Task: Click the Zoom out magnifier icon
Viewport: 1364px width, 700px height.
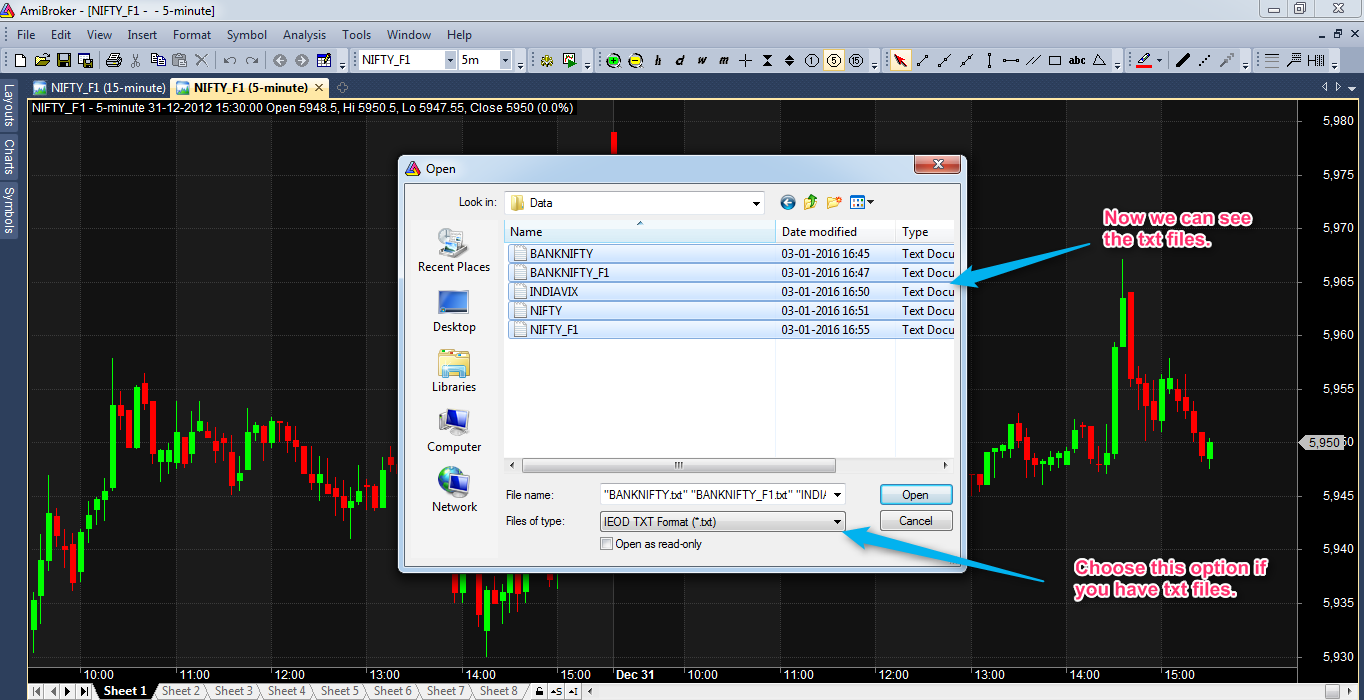Action: tap(635, 60)
